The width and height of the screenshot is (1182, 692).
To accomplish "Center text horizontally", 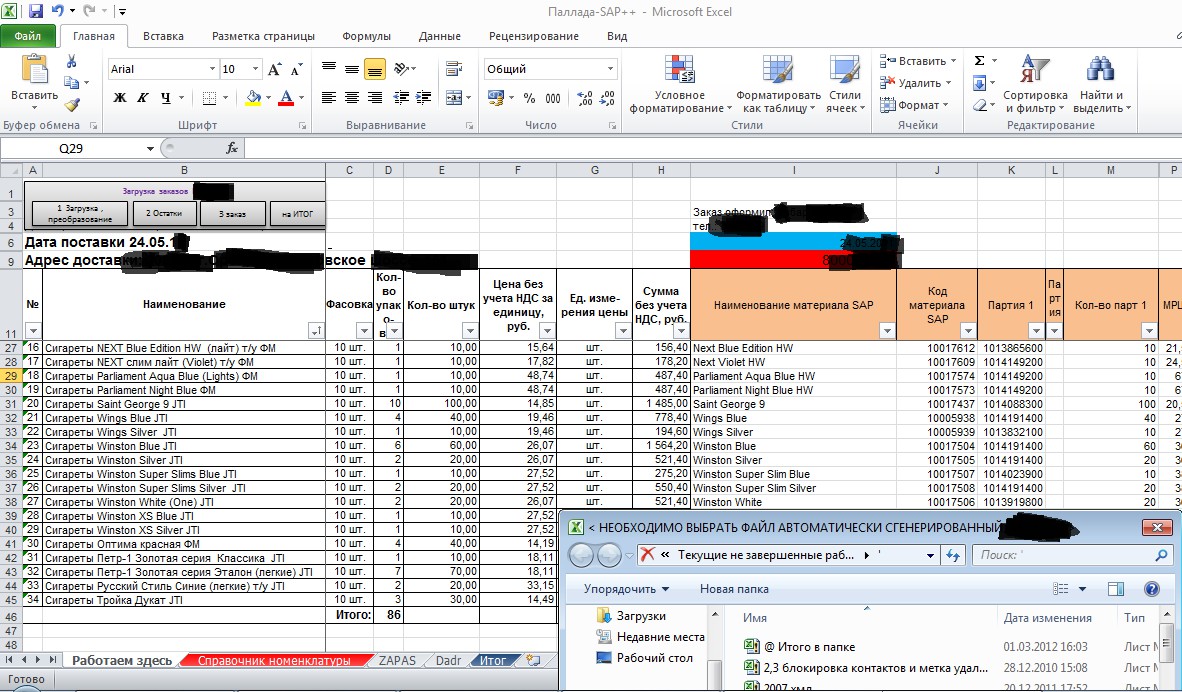I will [352, 98].
